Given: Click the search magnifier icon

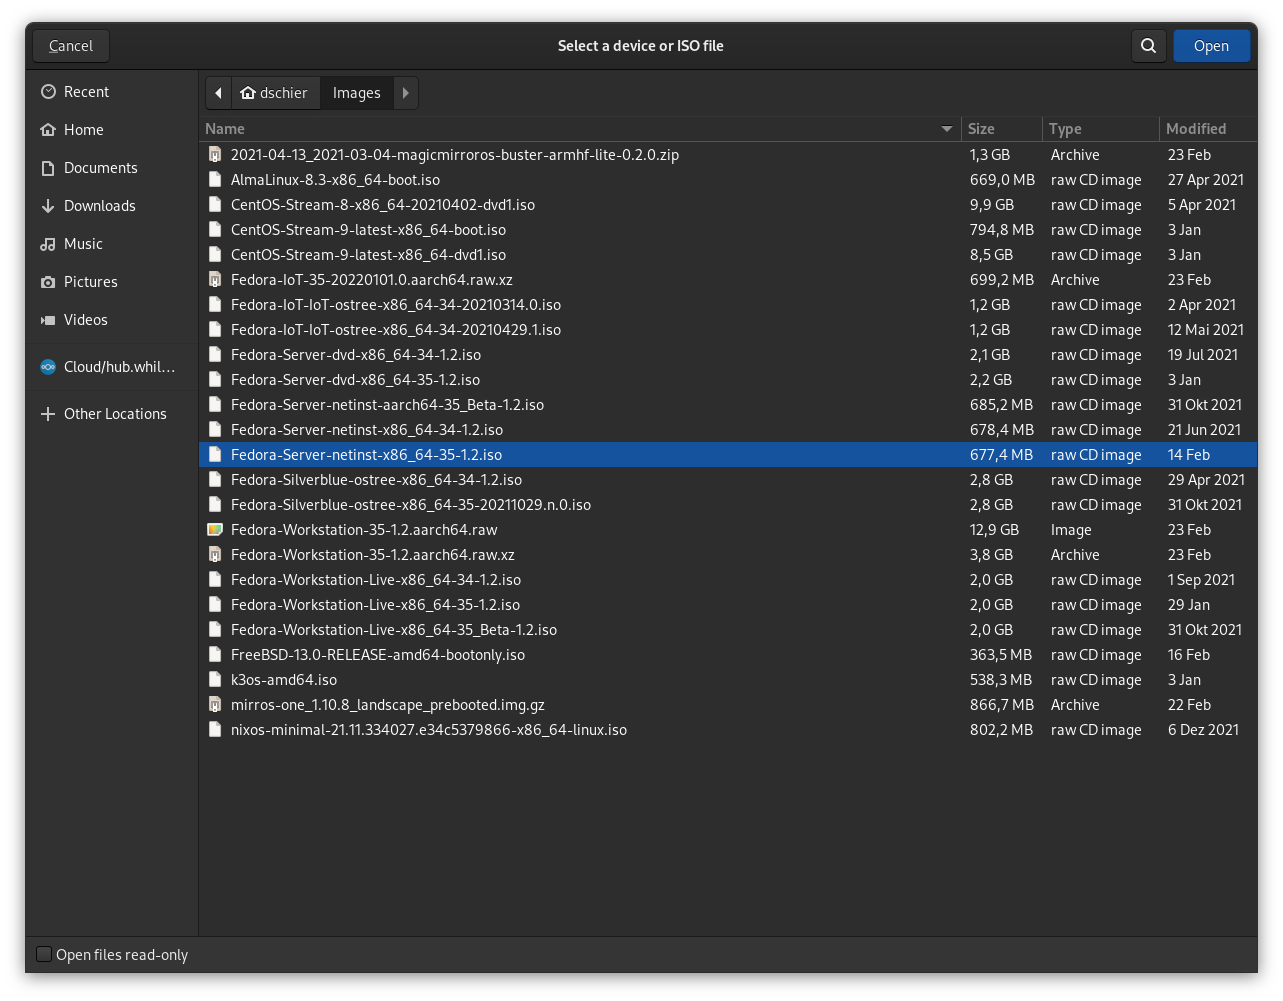Looking at the screenshot, I should (1148, 46).
